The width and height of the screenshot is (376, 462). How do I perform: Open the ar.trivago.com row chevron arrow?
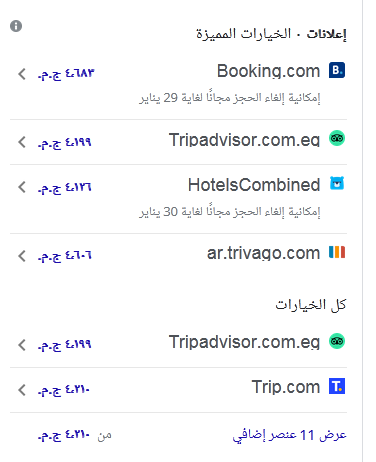pos(22,256)
